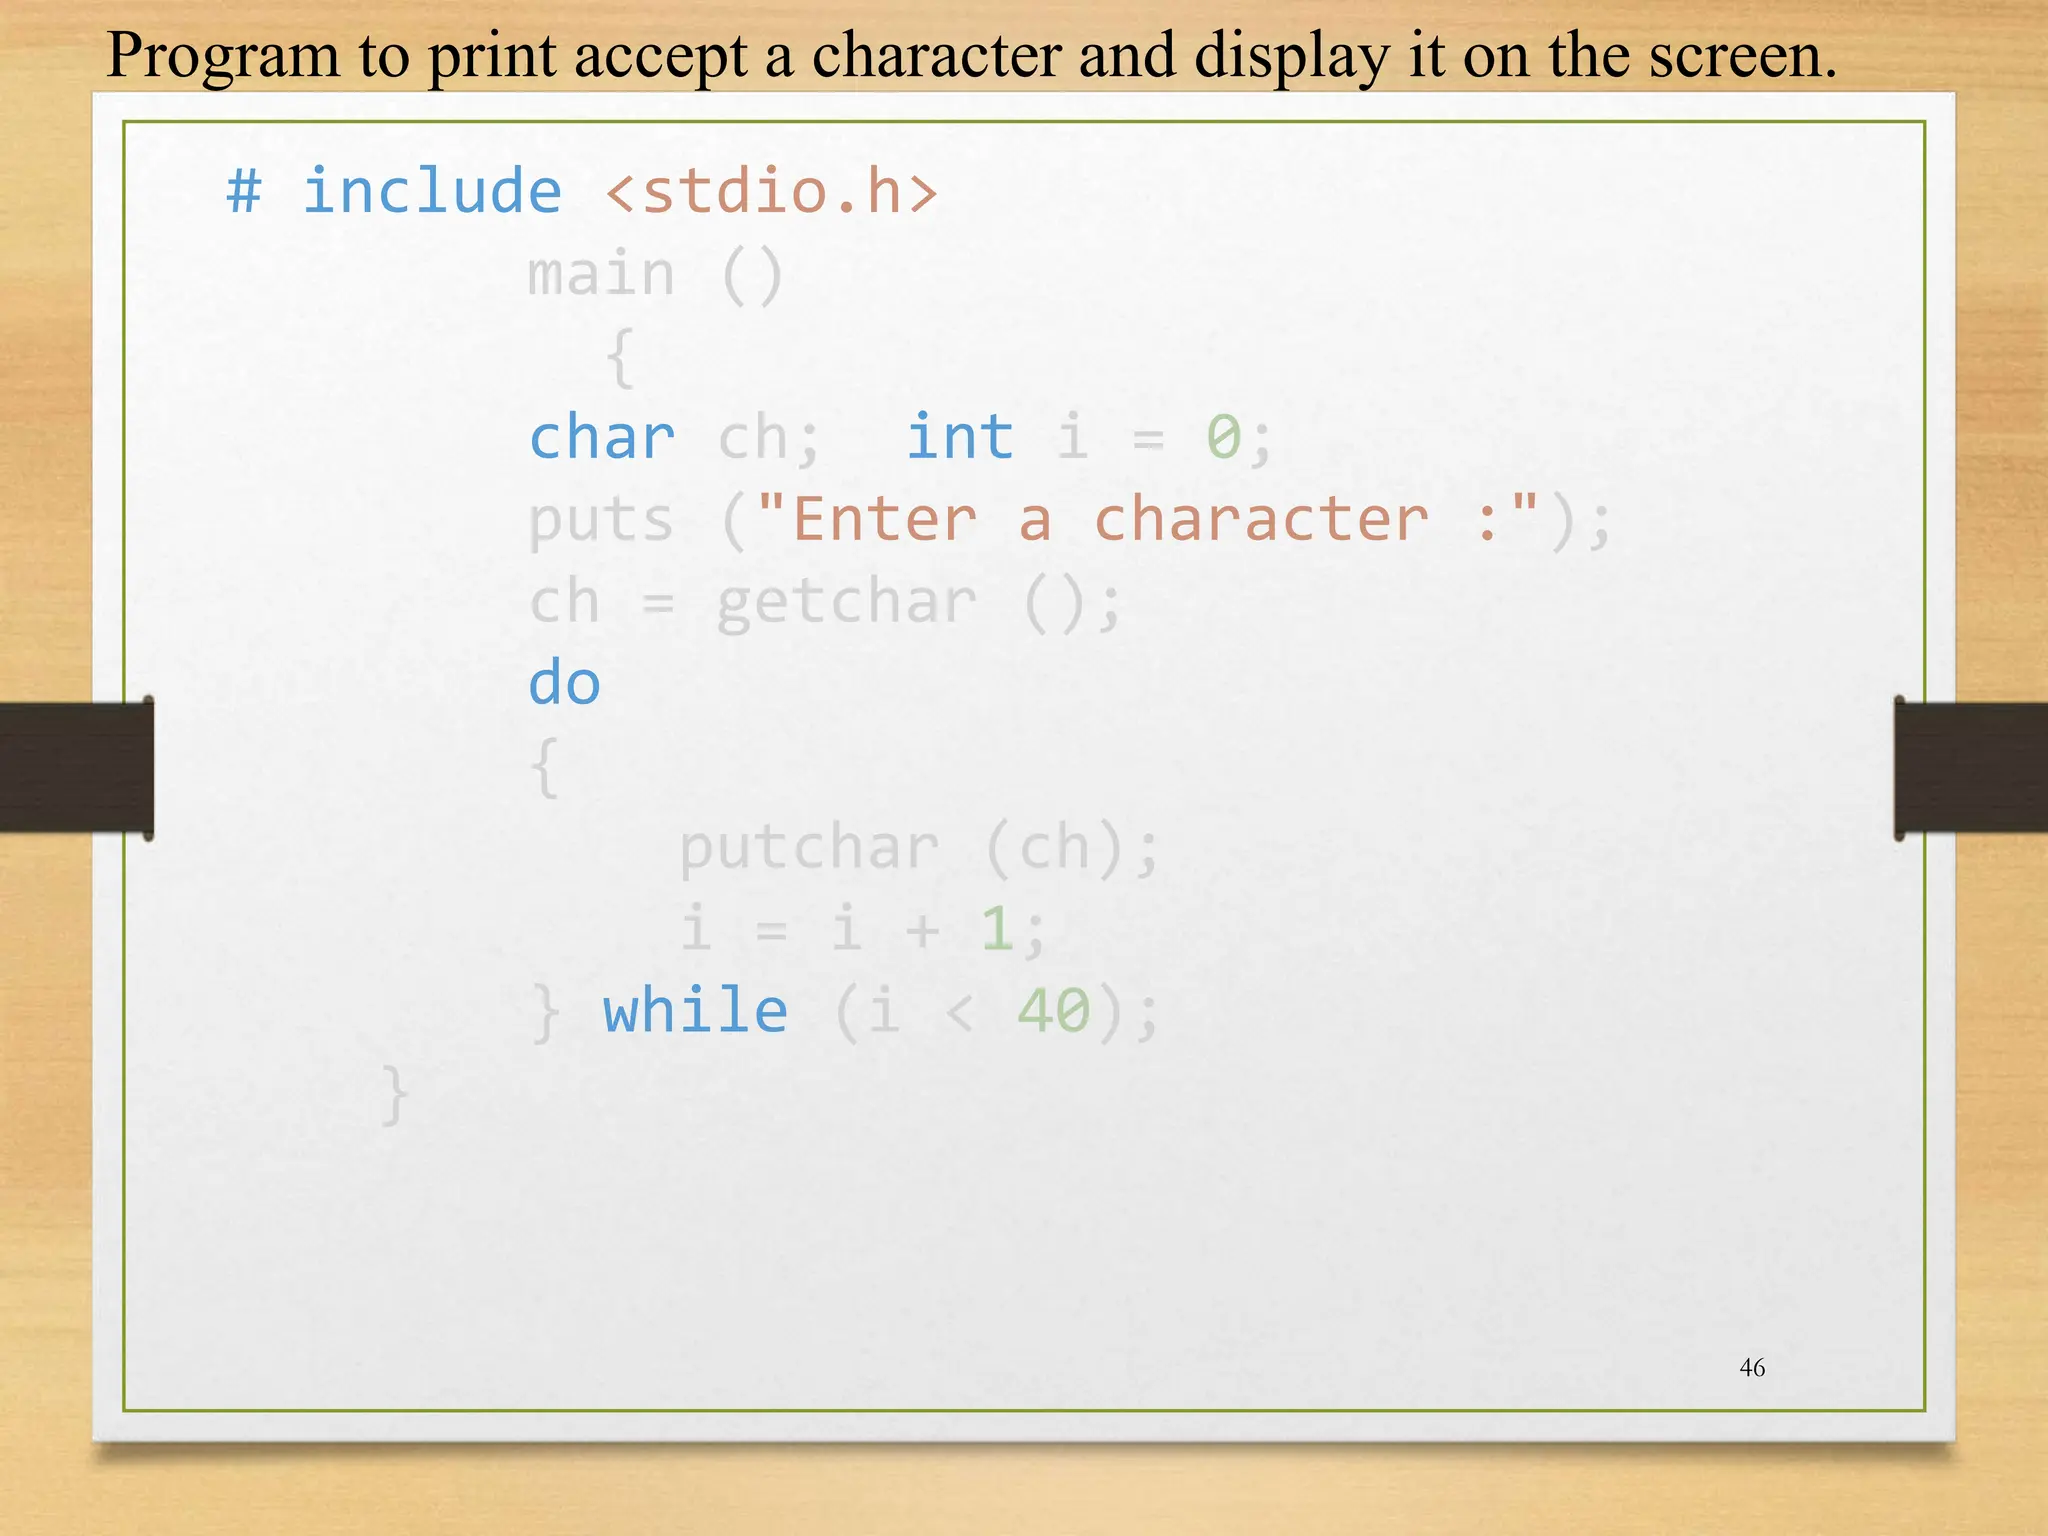Click the zero value in 'i = 0'
Viewport: 2048px width, 1536px height.
[x=1223, y=438]
